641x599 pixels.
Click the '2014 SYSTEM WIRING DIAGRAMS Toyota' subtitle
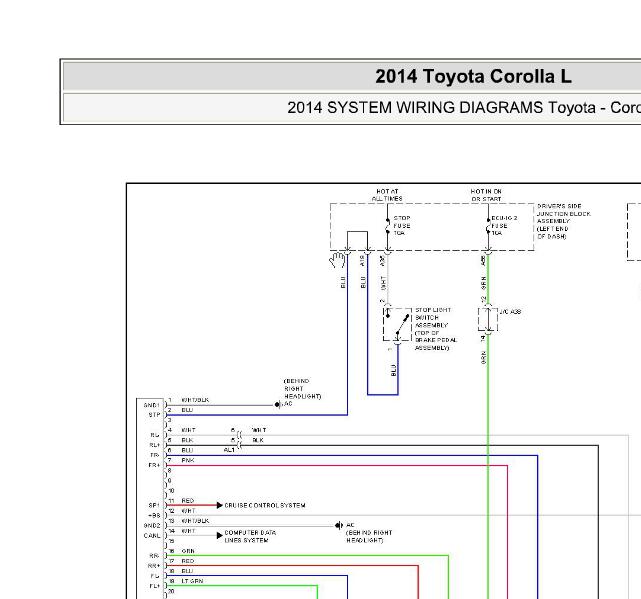click(x=442, y=108)
